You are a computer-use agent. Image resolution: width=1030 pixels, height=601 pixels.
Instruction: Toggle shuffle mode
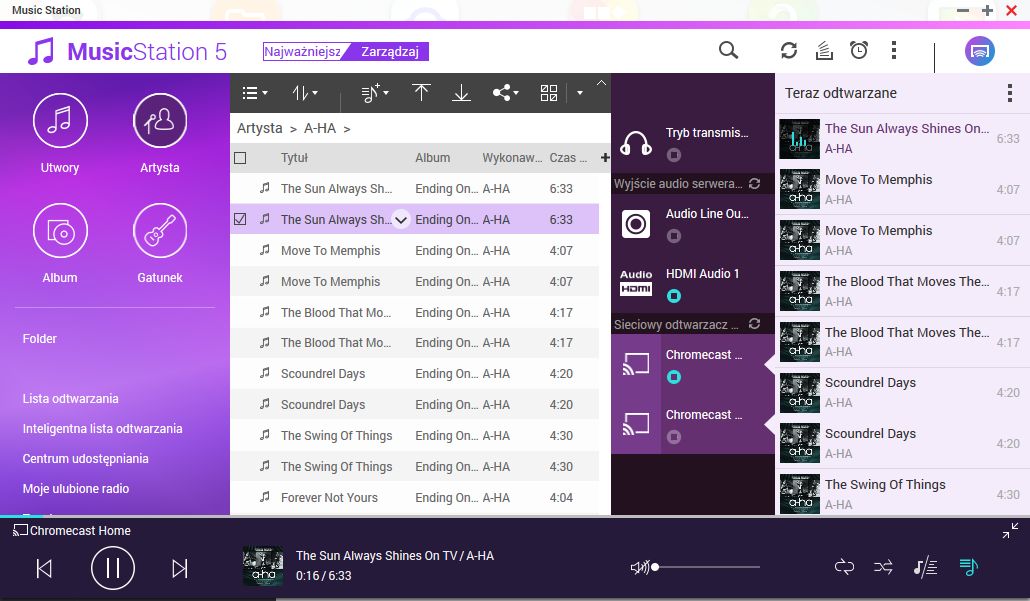click(x=883, y=567)
